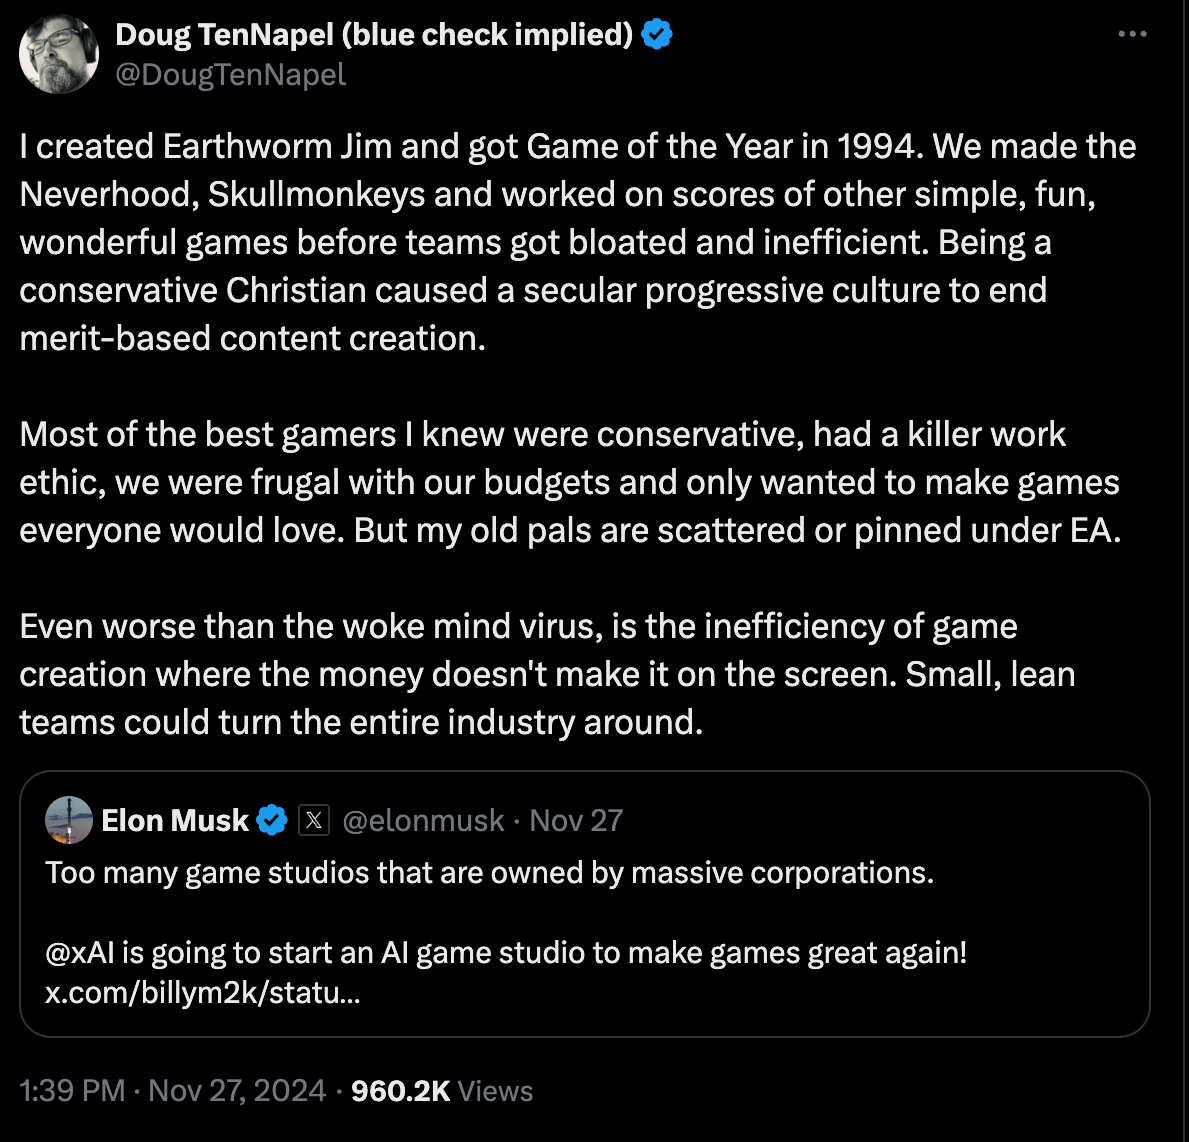The height and width of the screenshot is (1142, 1189).
Task: Click the quoted post's Nov 27 date
Action: (576, 821)
